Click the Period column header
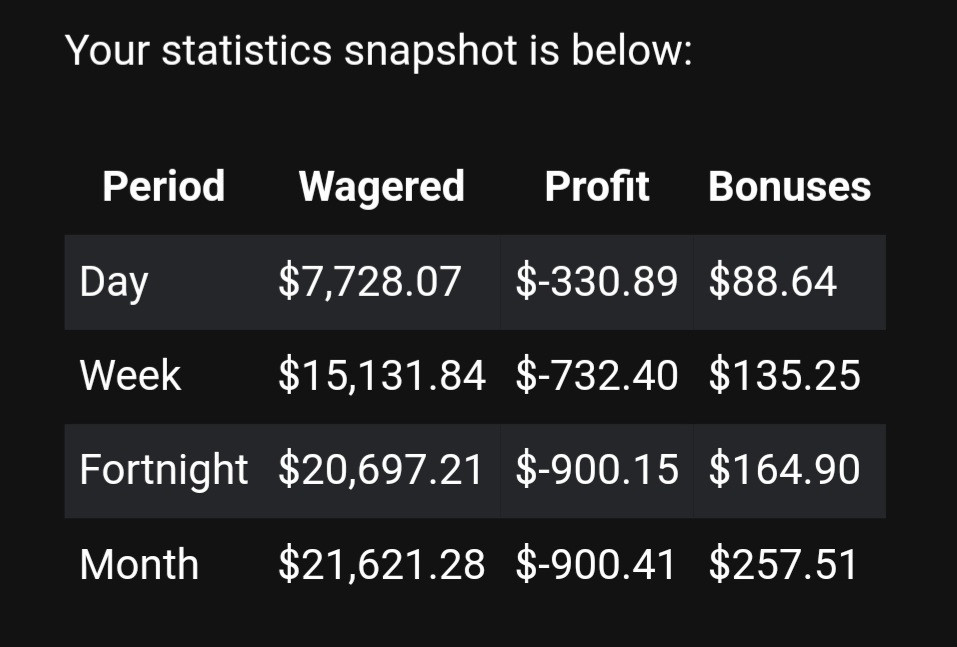This screenshot has height=647, width=957. coord(164,186)
